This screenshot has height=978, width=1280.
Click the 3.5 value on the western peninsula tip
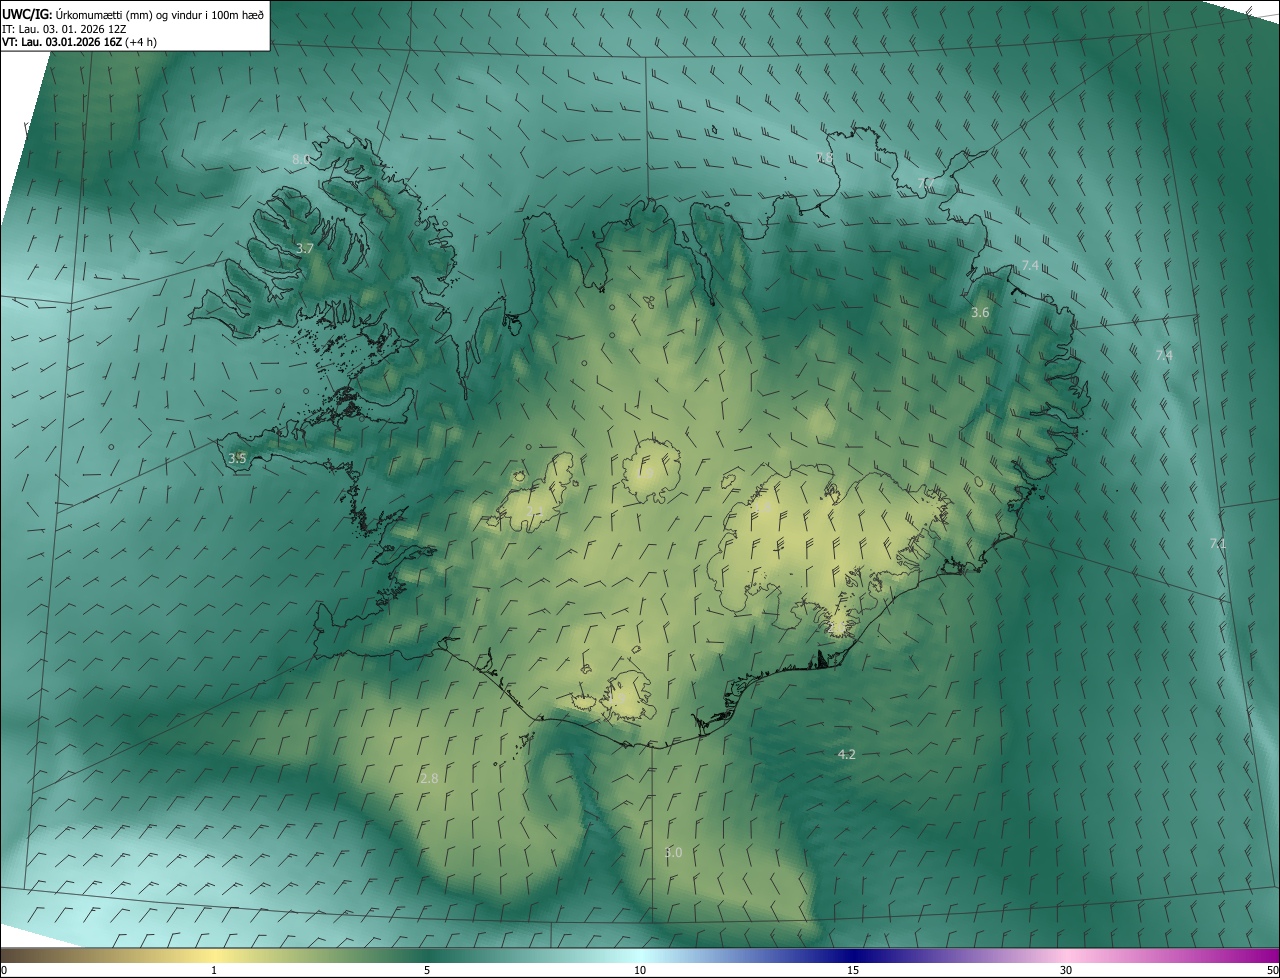237,458
